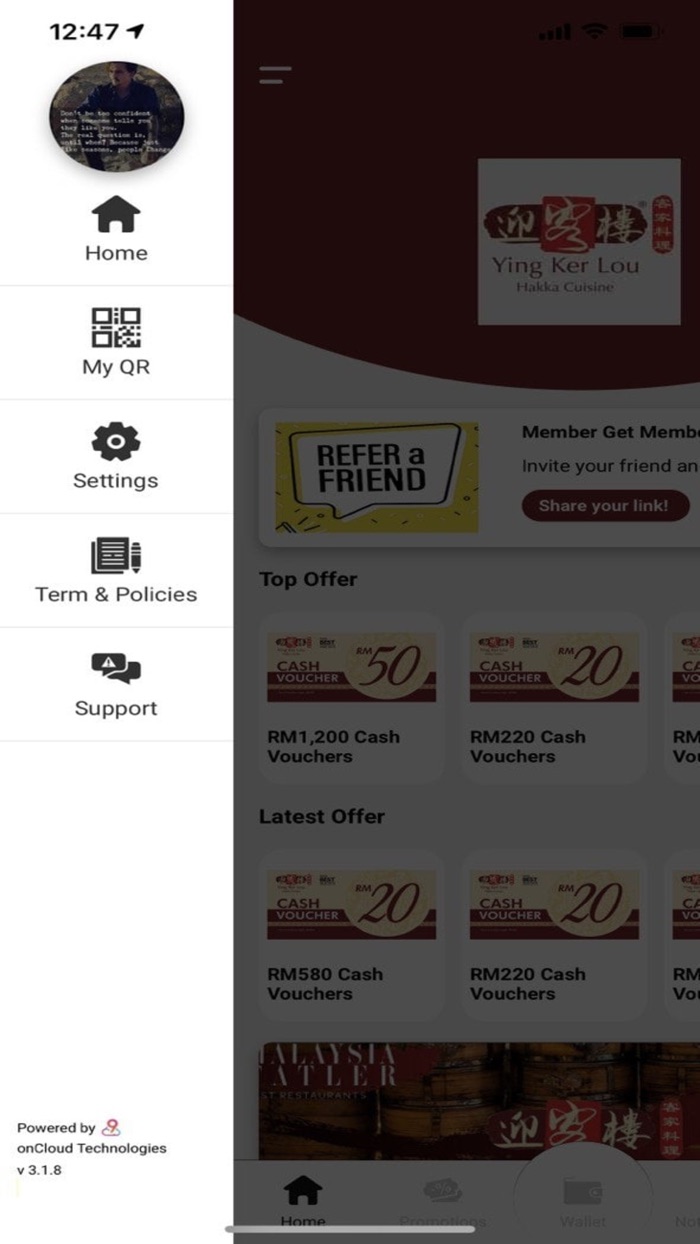Viewport: 700px width, 1244px height.
Task: Open the My QR code icon
Action: click(116, 327)
